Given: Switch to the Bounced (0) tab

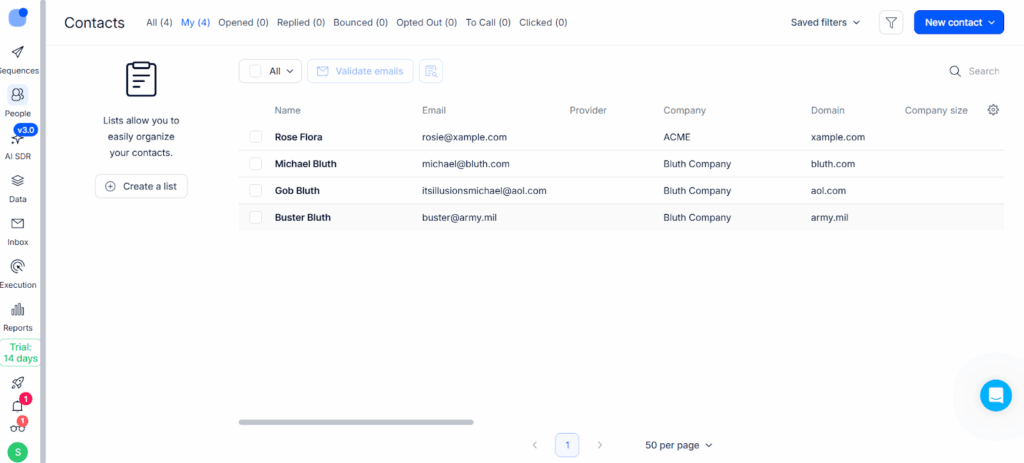Looking at the screenshot, I should [360, 22].
